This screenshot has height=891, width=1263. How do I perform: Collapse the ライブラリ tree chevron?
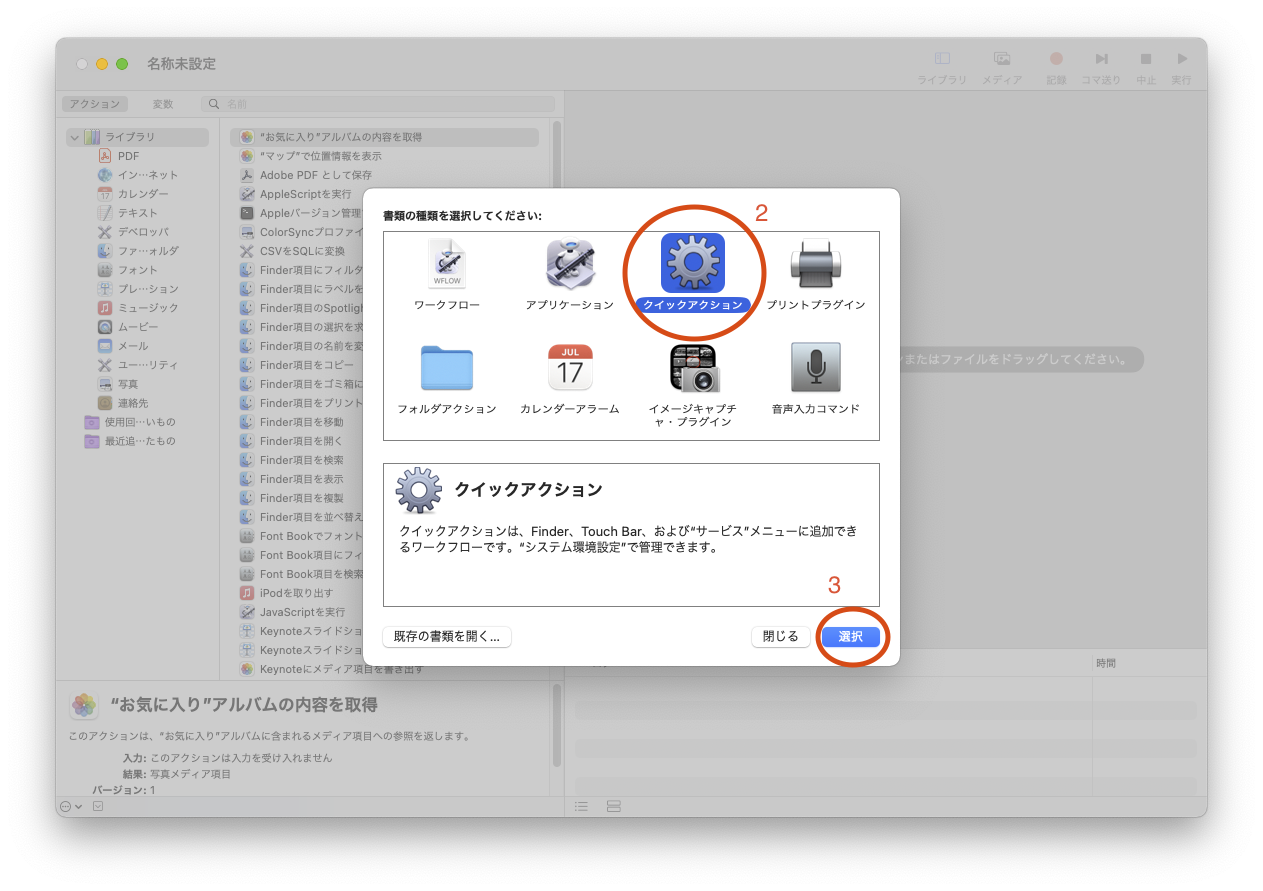[74, 137]
